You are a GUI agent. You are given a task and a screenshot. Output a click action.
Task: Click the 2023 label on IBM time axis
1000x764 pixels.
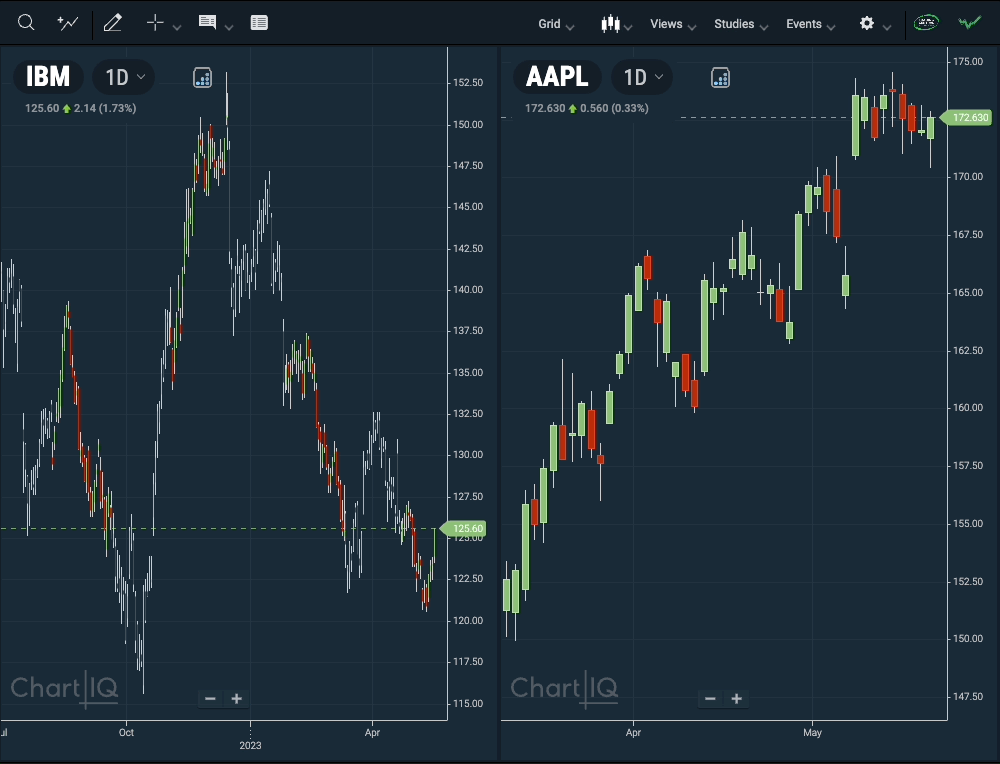250,745
